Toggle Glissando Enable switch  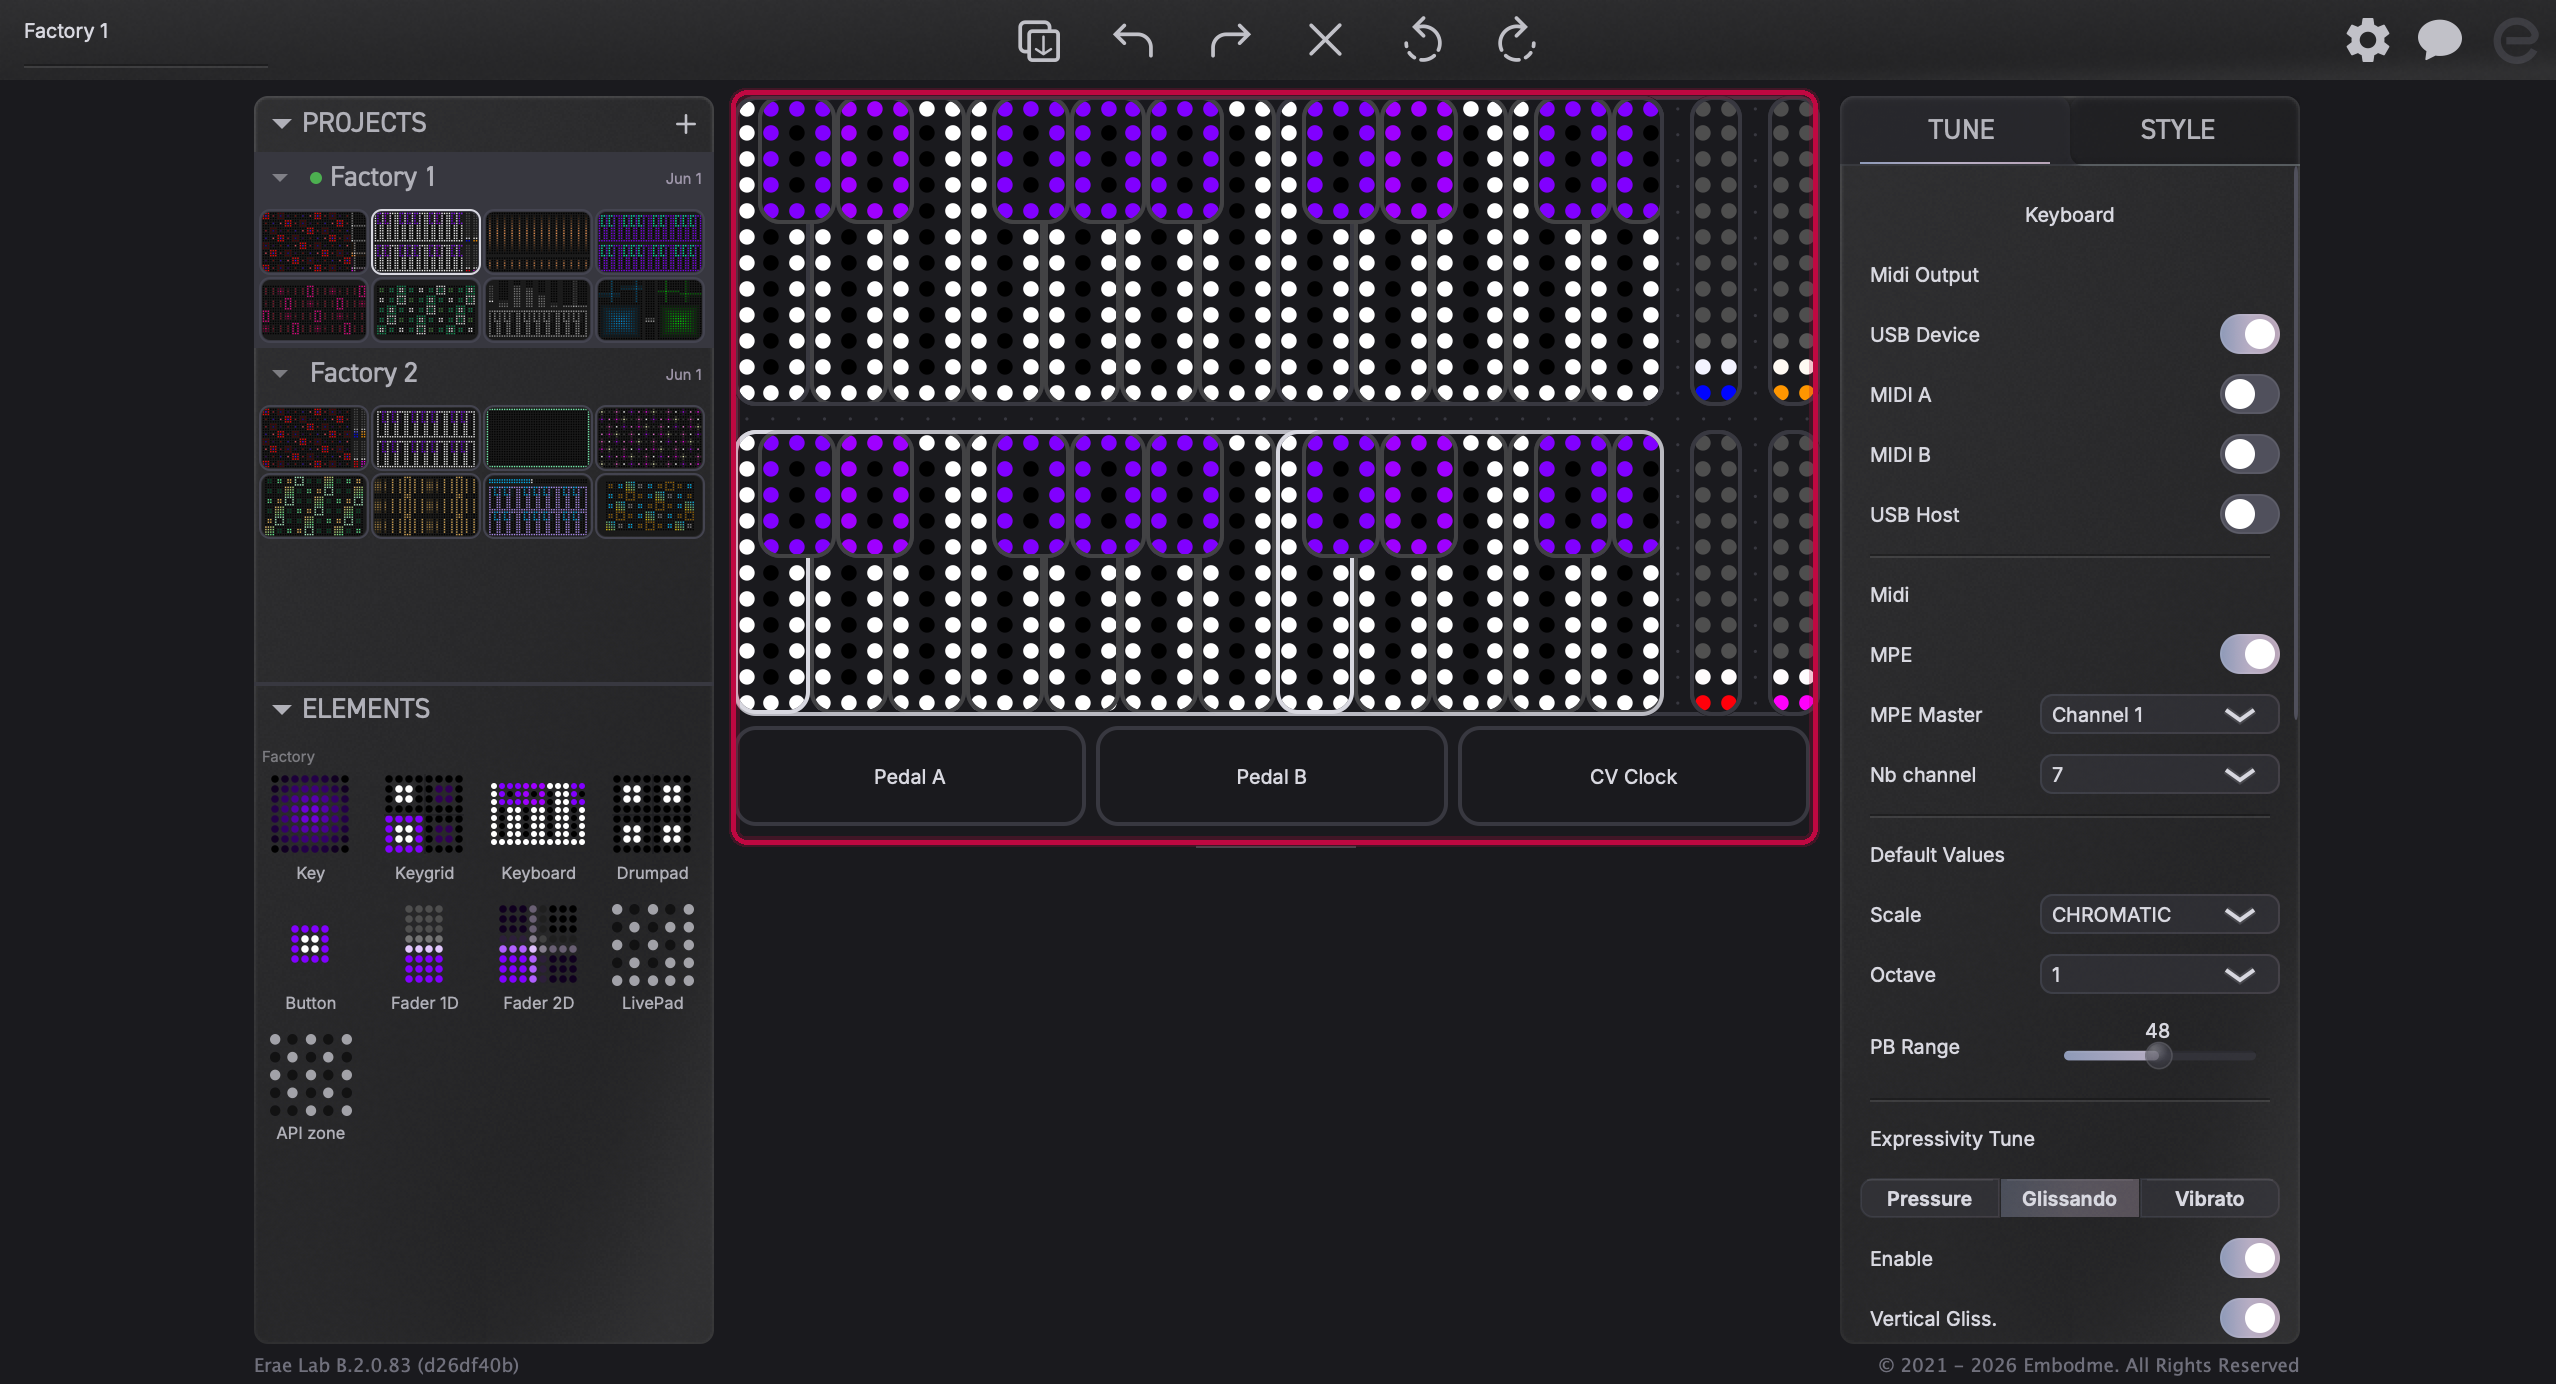point(2249,1258)
